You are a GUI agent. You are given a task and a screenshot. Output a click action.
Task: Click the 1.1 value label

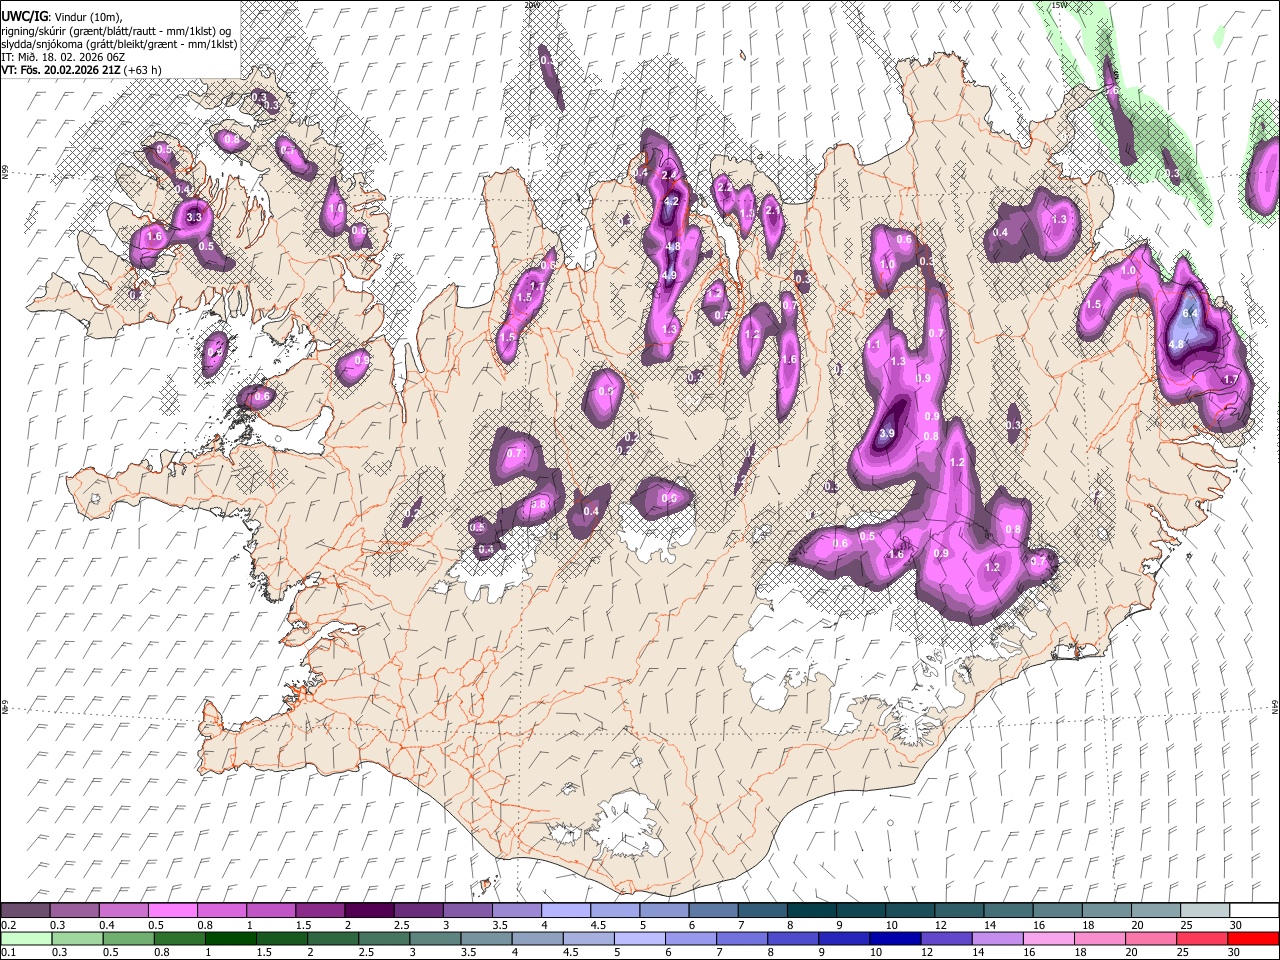[873, 345]
